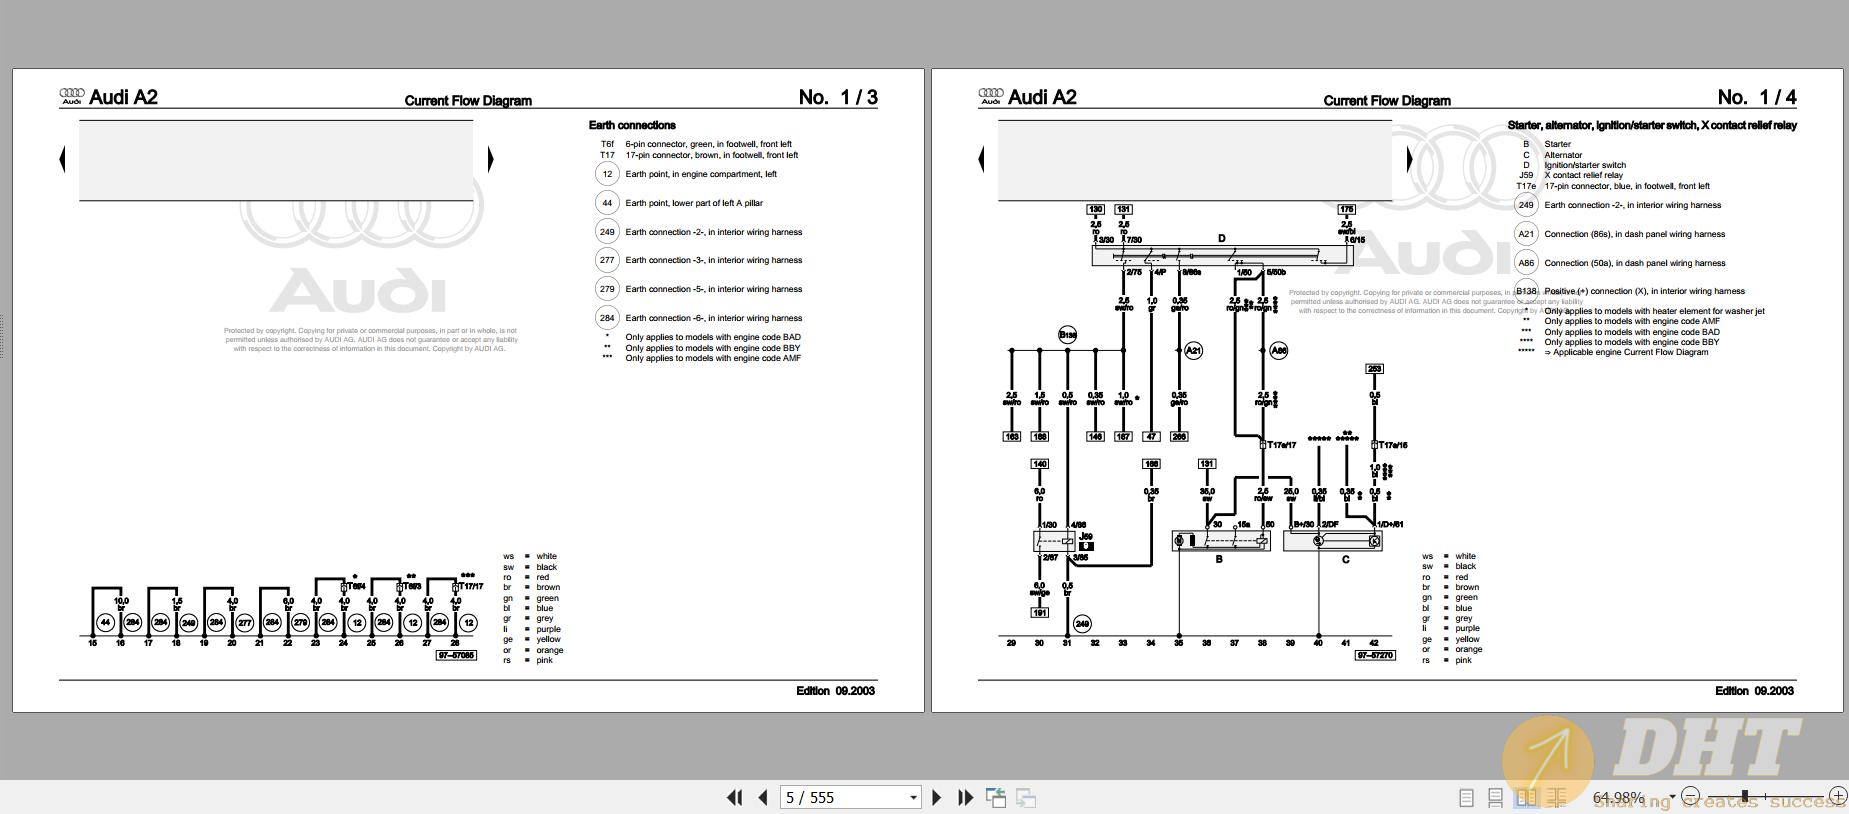
Task: Open the zoom level dropdown
Action: pos(1672,798)
